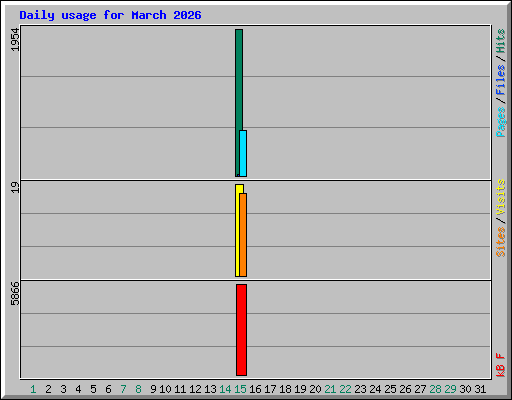The height and width of the screenshot is (400, 512).
Task: Click day 3 on the x-axis
Action: coord(63,389)
